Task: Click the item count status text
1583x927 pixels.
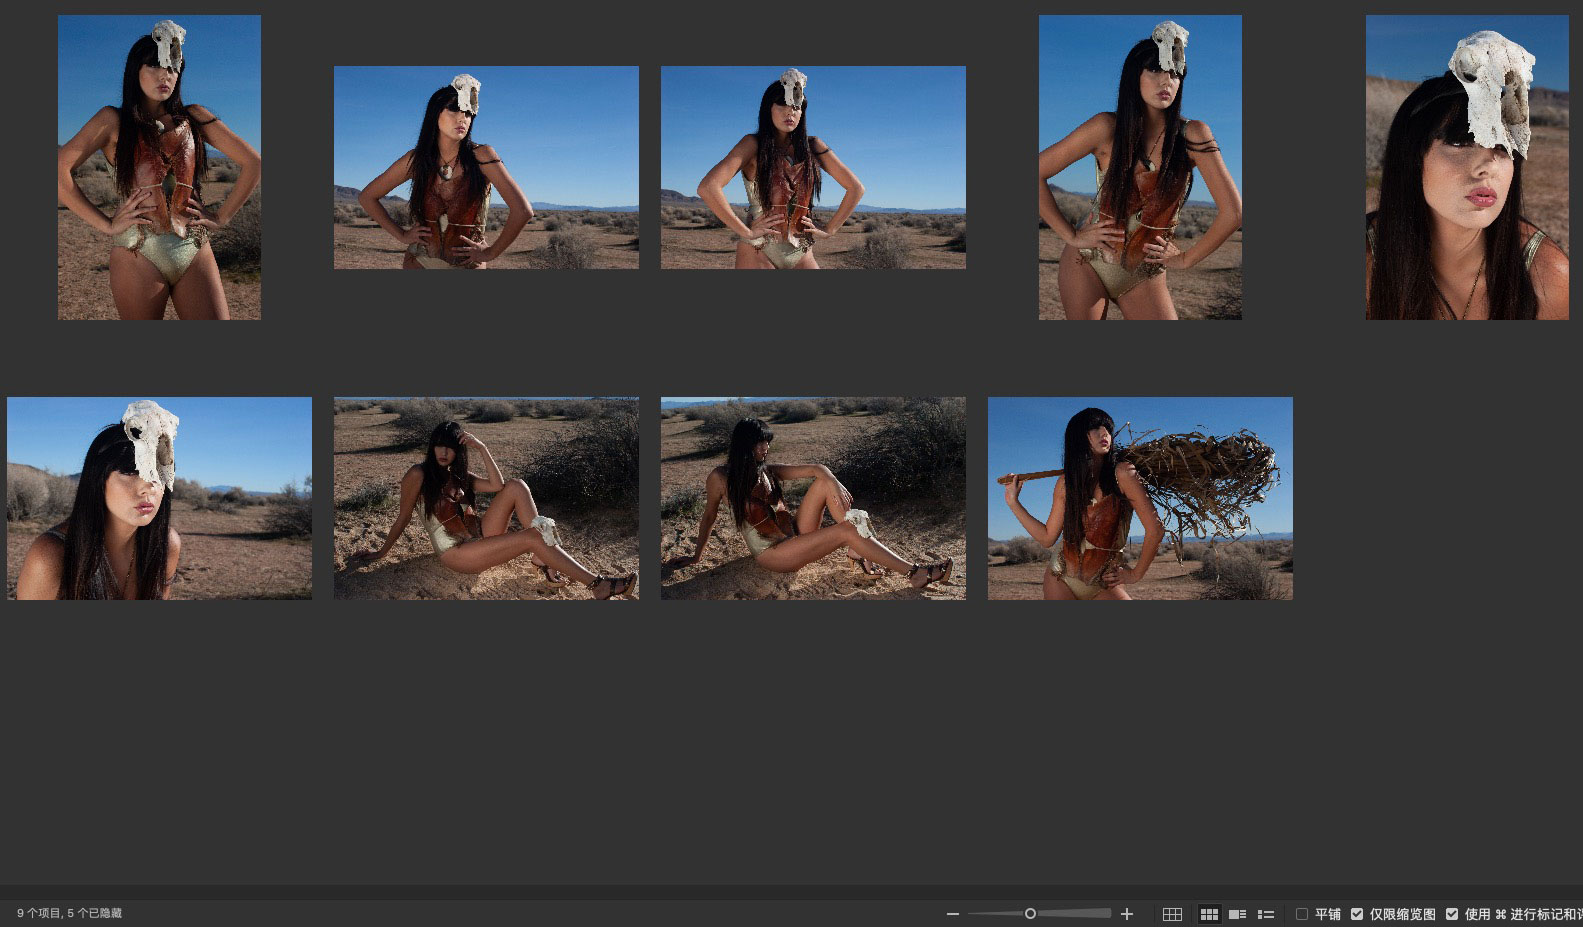Action: pyautogui.click(x=69, y=913)
